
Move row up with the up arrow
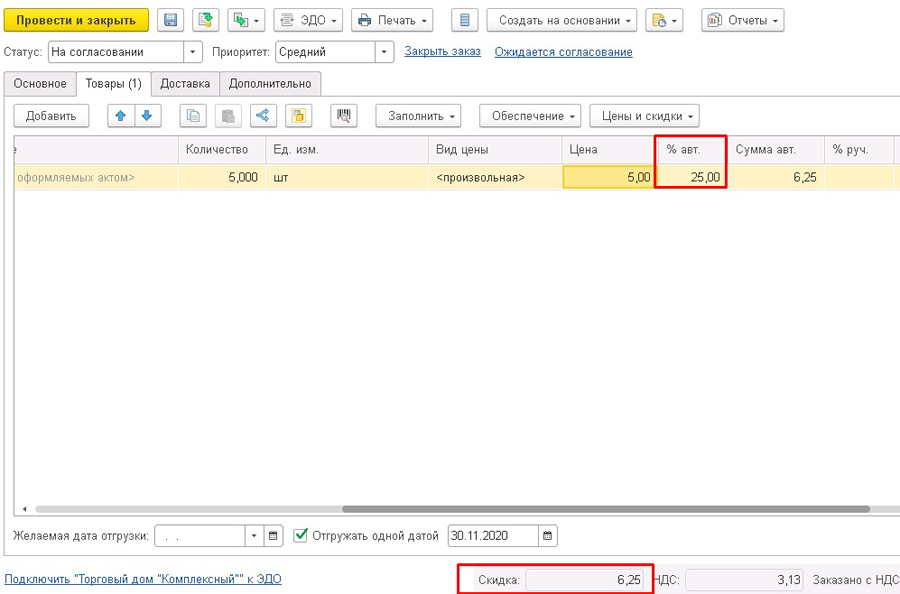(121, 116)
